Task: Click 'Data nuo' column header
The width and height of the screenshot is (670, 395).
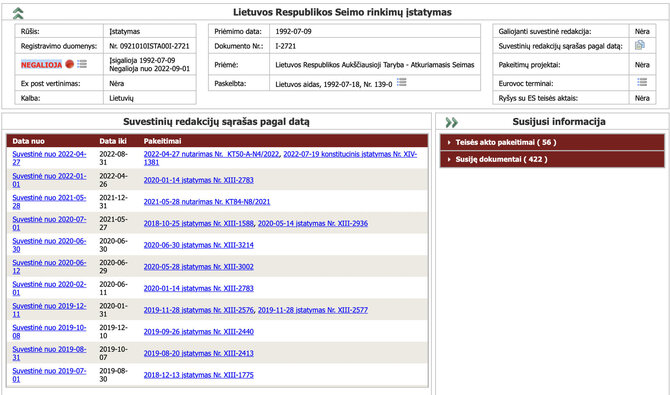Action: [x=28, y=141]
